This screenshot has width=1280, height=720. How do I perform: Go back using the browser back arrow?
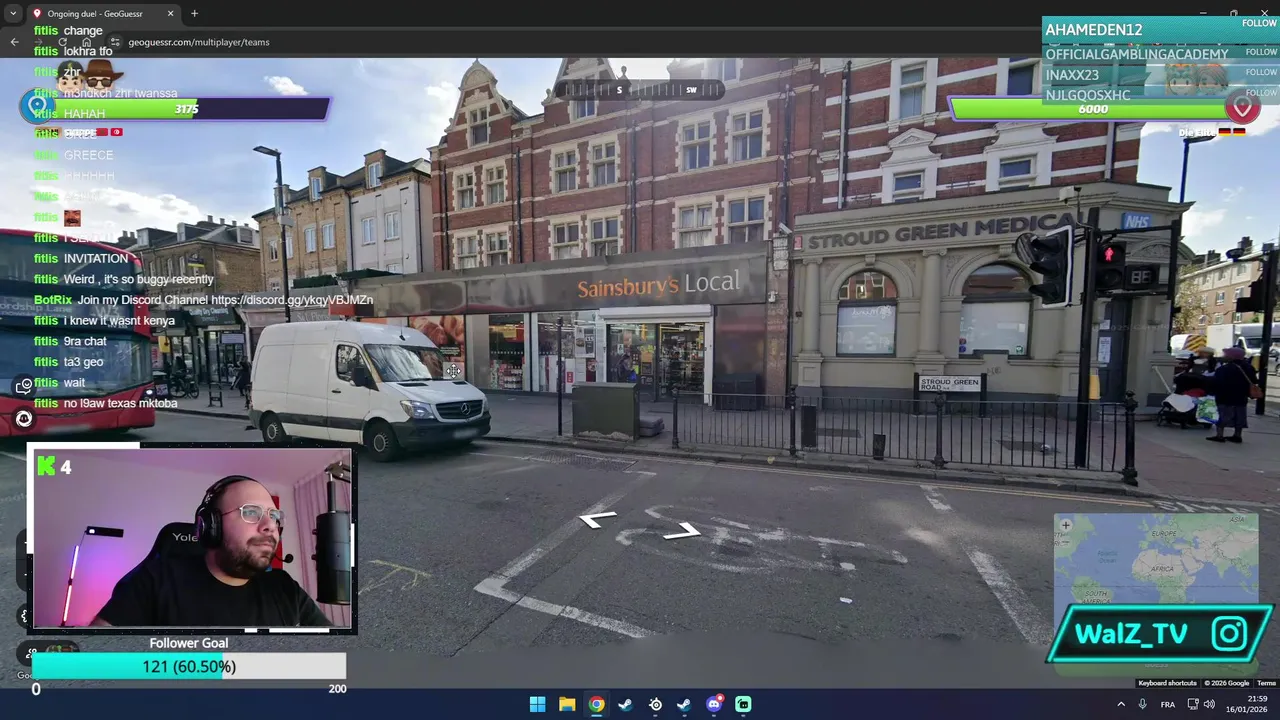(14, 42)
